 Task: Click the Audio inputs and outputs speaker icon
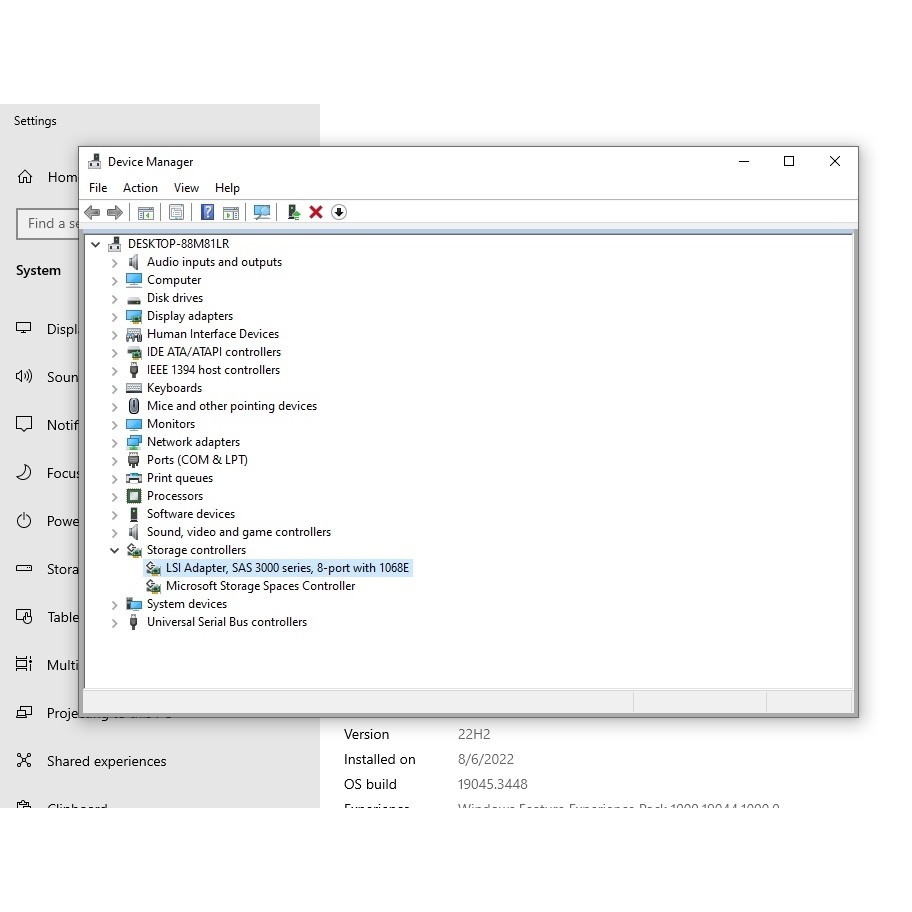click(x=134, y=262)
